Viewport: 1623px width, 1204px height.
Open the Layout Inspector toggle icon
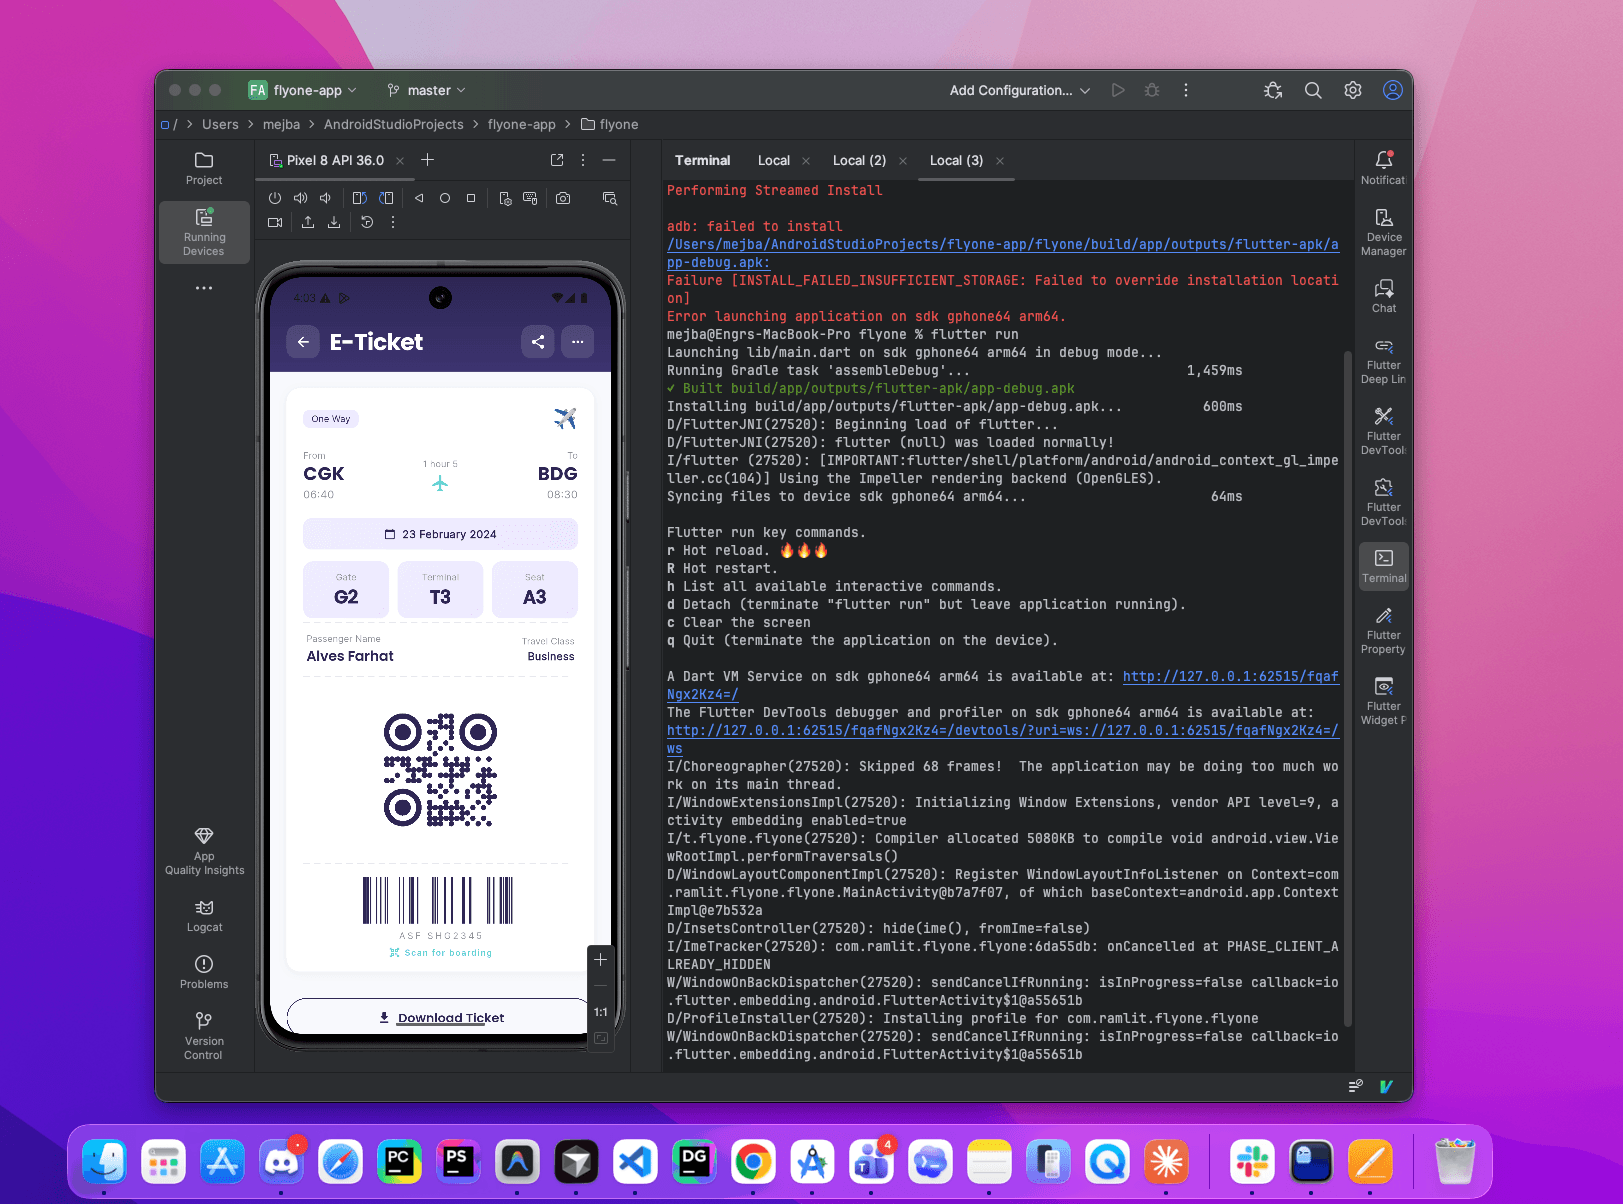point(609,198)
